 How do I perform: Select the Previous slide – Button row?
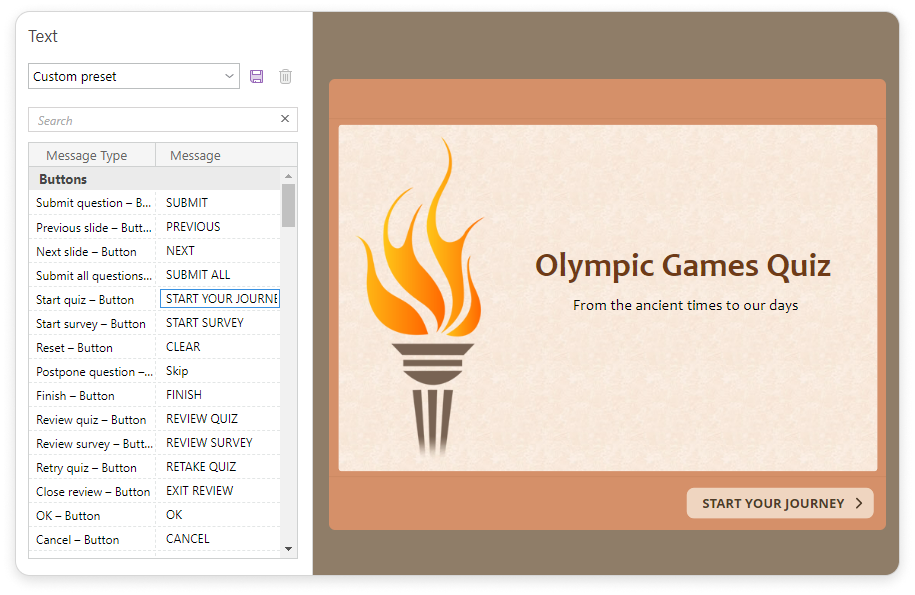pos(92,227)
